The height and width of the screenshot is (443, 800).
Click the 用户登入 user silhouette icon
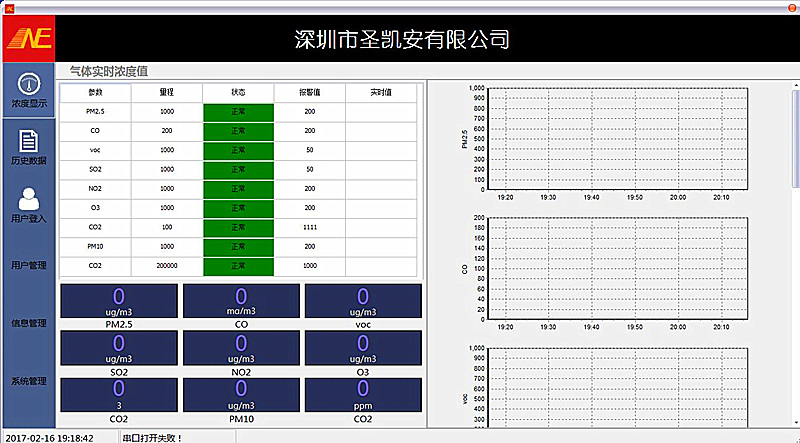point(28,197)
